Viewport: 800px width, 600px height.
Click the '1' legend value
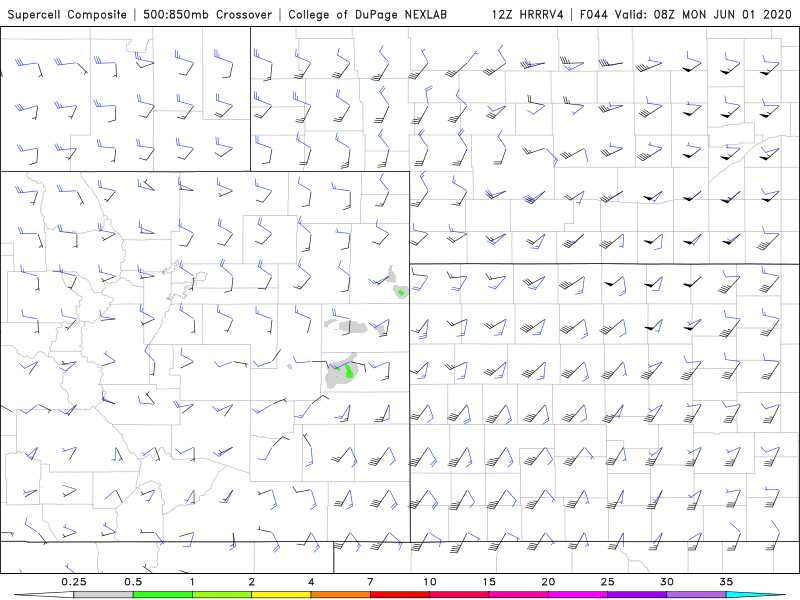coord(192,582)
